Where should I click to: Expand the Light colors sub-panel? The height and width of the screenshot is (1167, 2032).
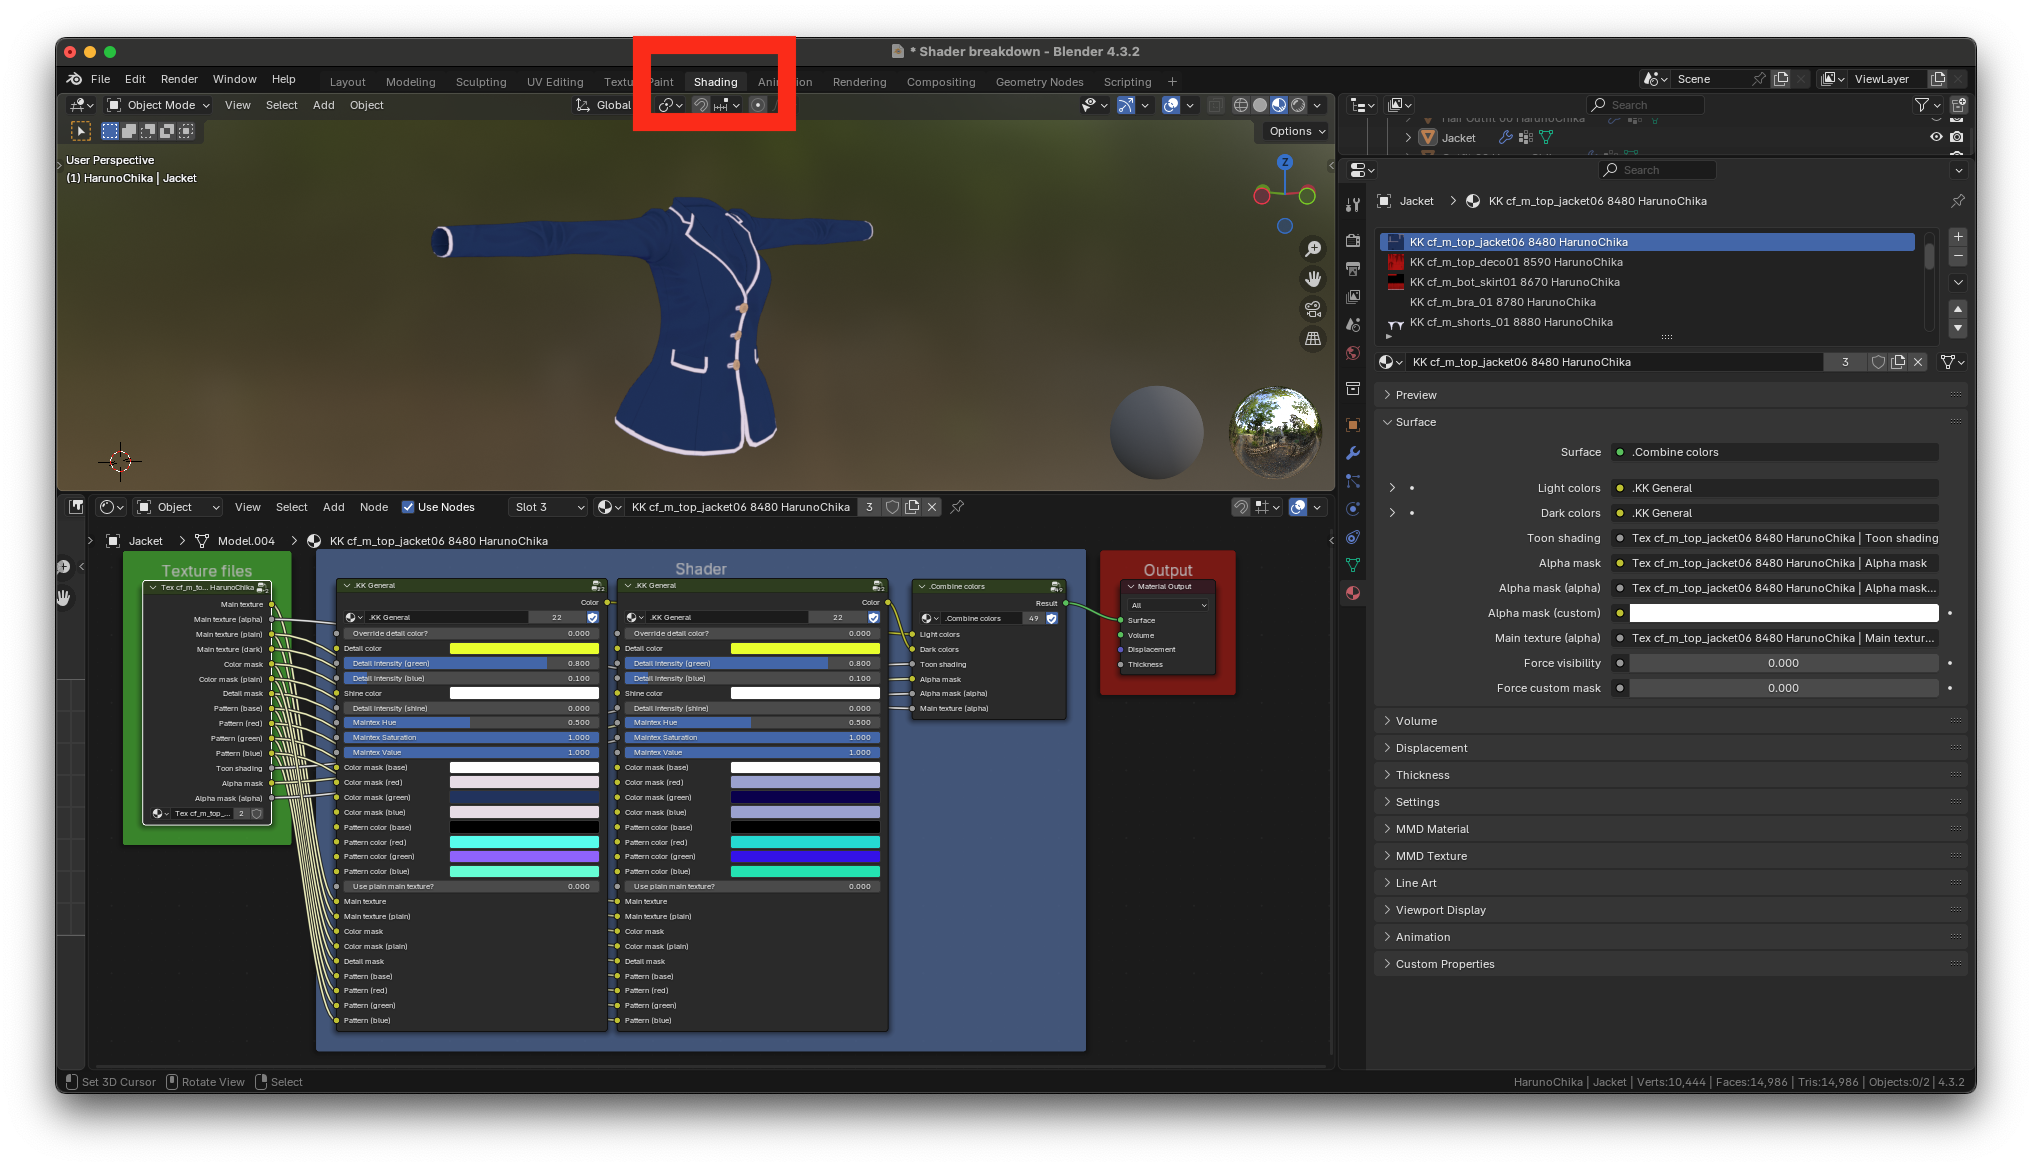click(1392, 488)
